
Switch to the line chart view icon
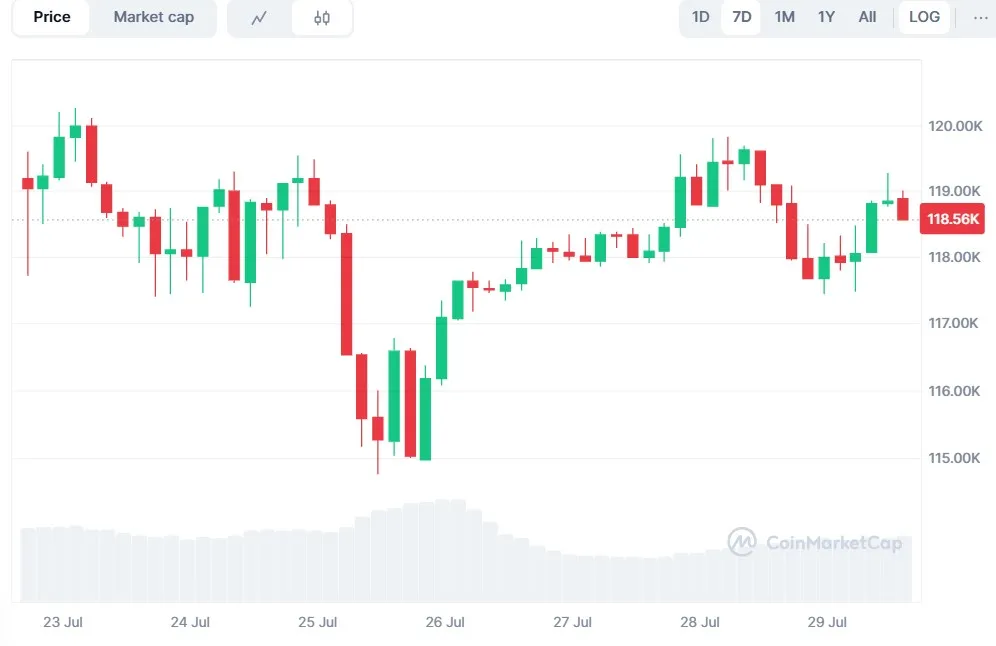point(259,17)
